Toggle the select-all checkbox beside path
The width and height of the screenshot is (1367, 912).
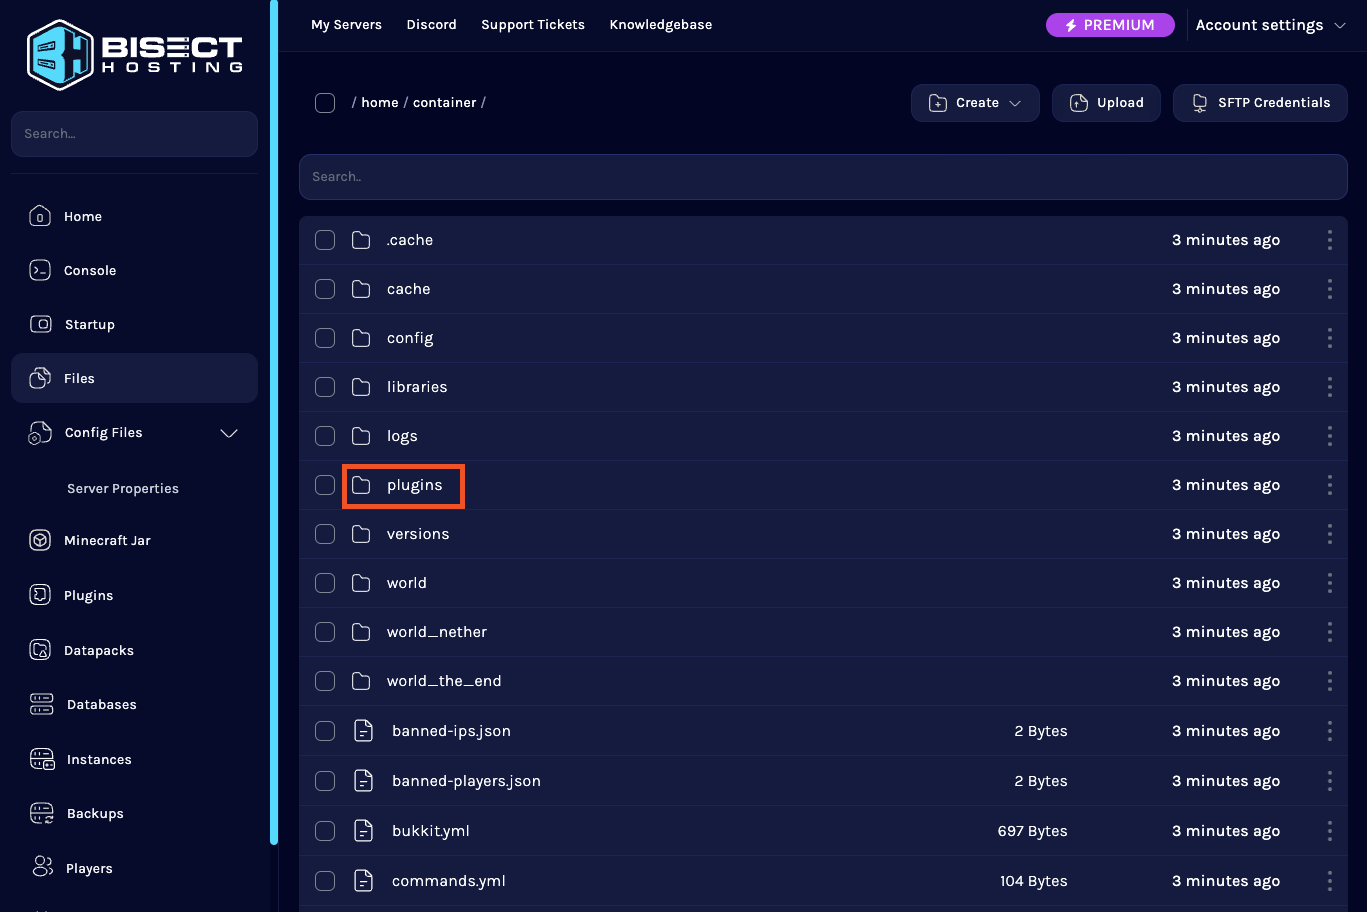click(325, 103)
